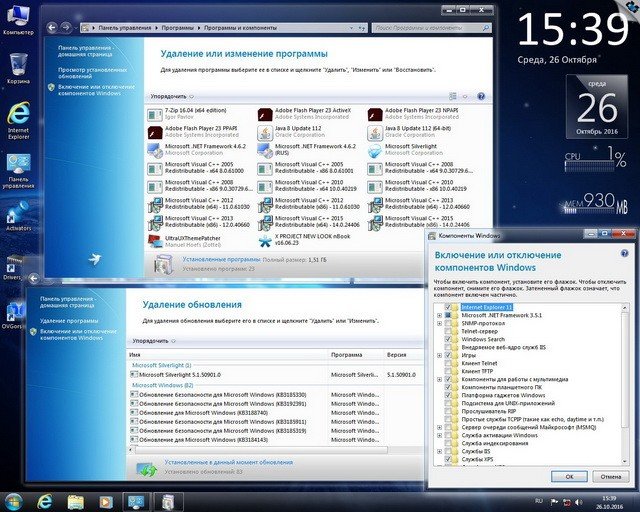This screenshot has width=640, height=512.
Task: Select Adobe Flash Player 23 NPAPI entry
Action: (x=413, y=114)
